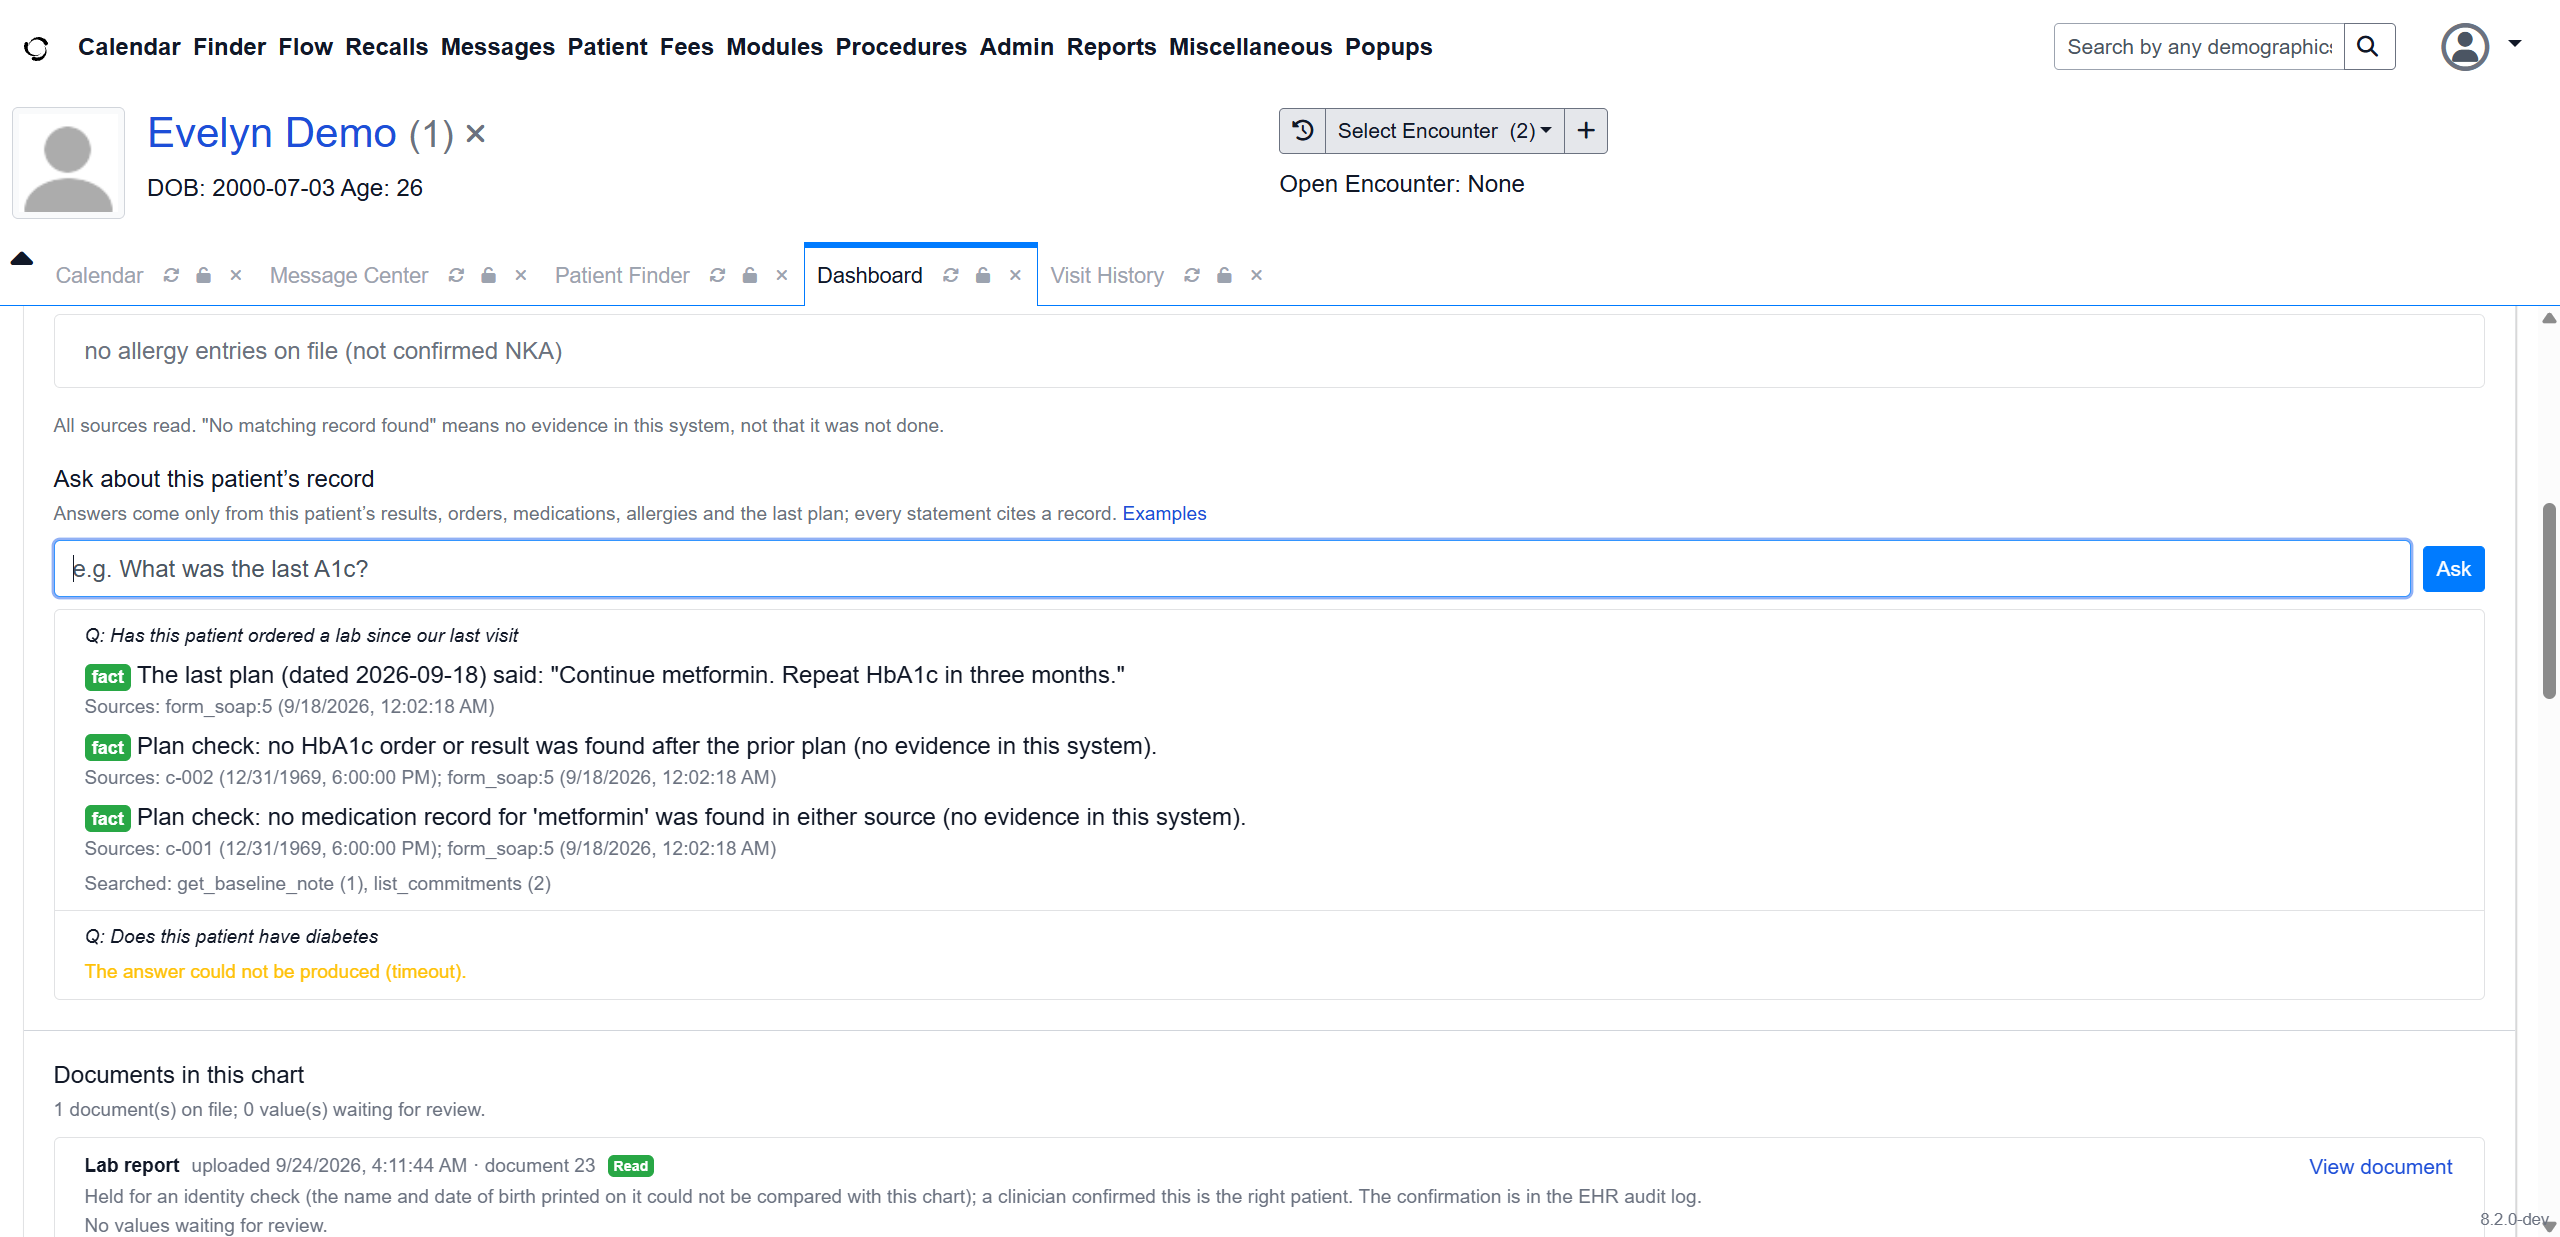Open the Procedures menu
Image resolution: width=2560 pixels, height=1237 pixels.
pyautogui.click(x=901, y=47)
